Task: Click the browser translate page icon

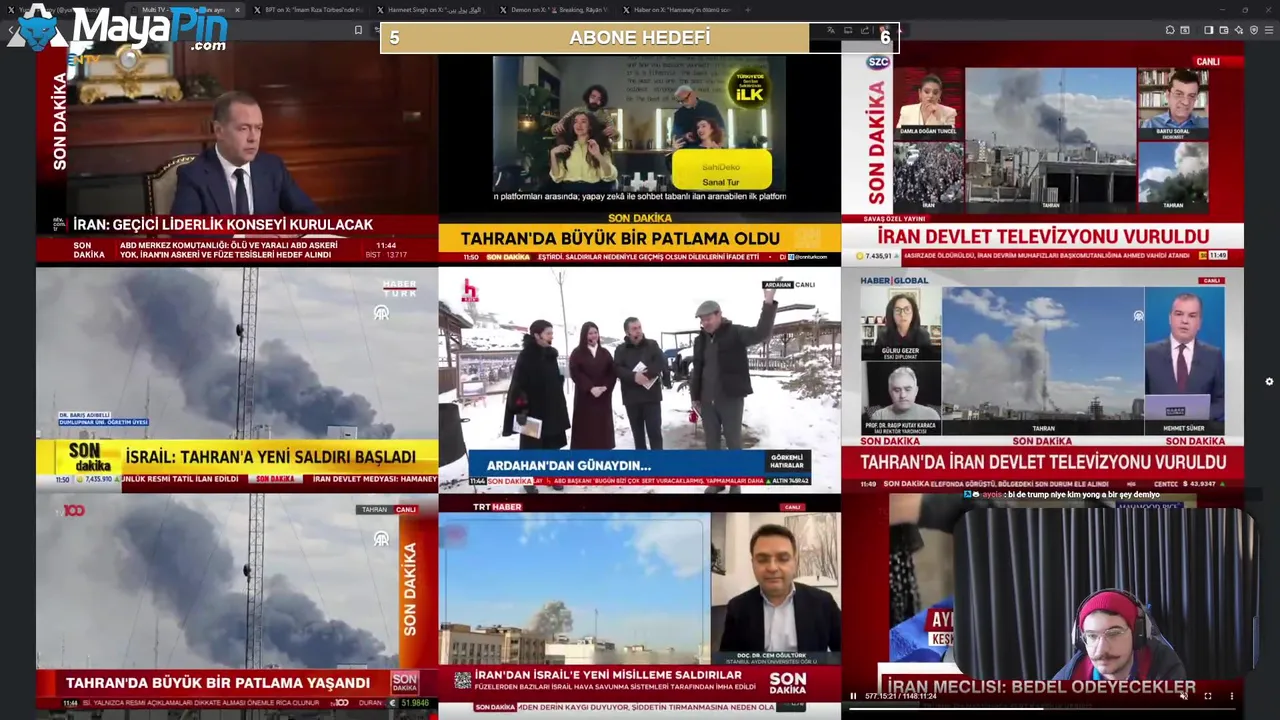Action: pos(830,30)
